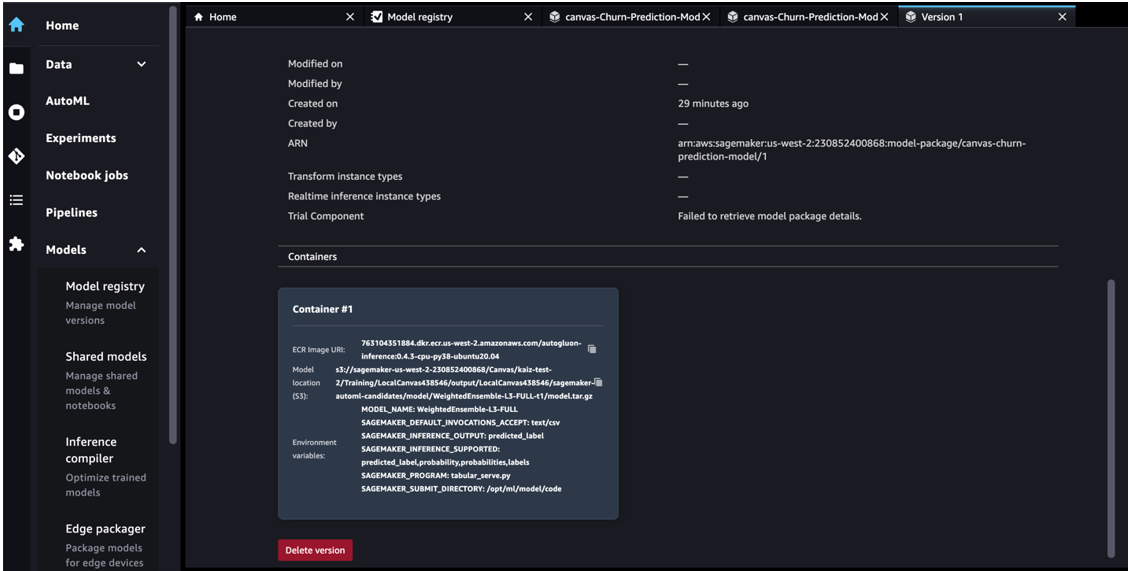Close second canvas-Churn-Prediction-Mod tab
1132x571 pixels.
click(884, 17)
